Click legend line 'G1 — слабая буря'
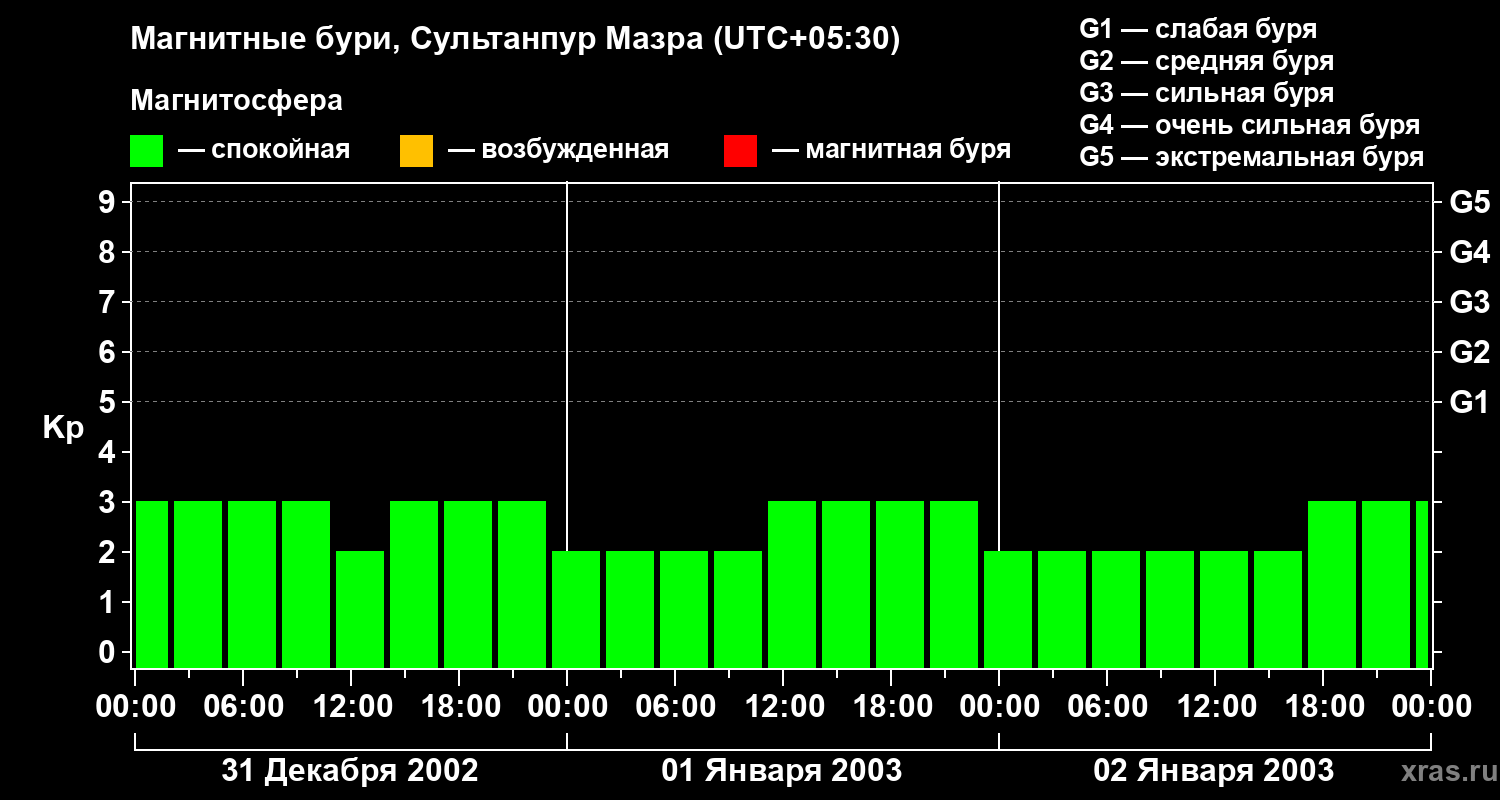The width and height of the screenshot is (1500, 800). 1198,29
